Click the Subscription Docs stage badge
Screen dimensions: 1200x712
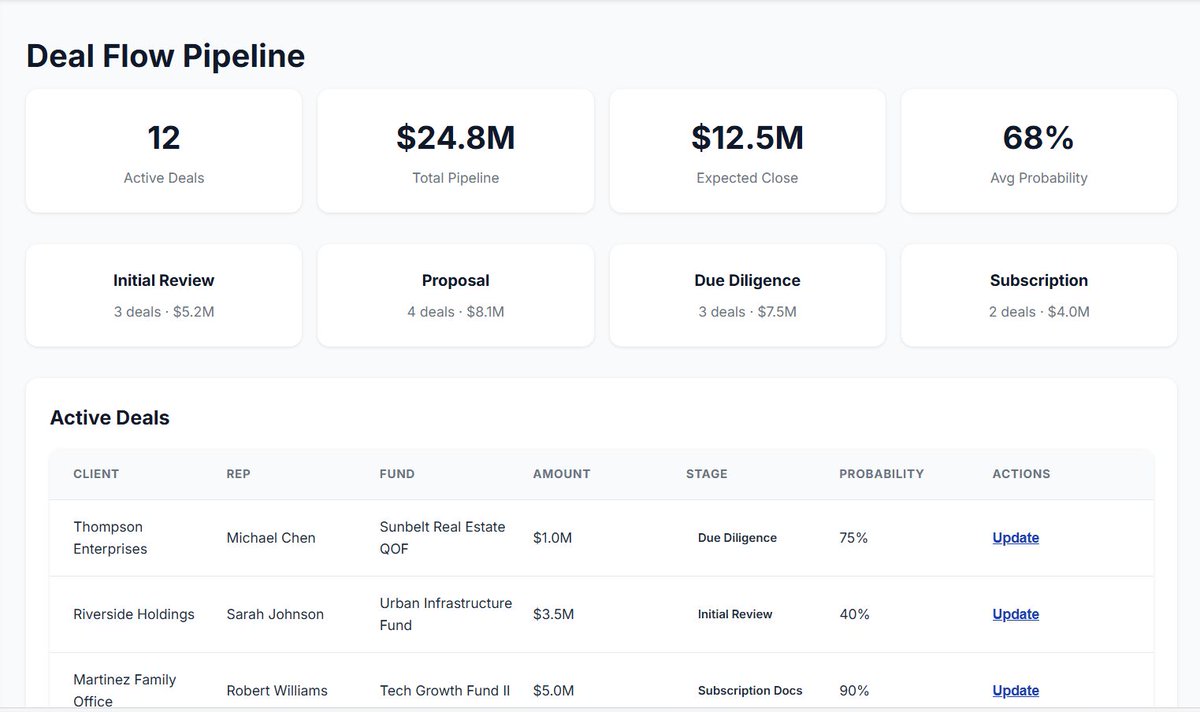[750, 691]
